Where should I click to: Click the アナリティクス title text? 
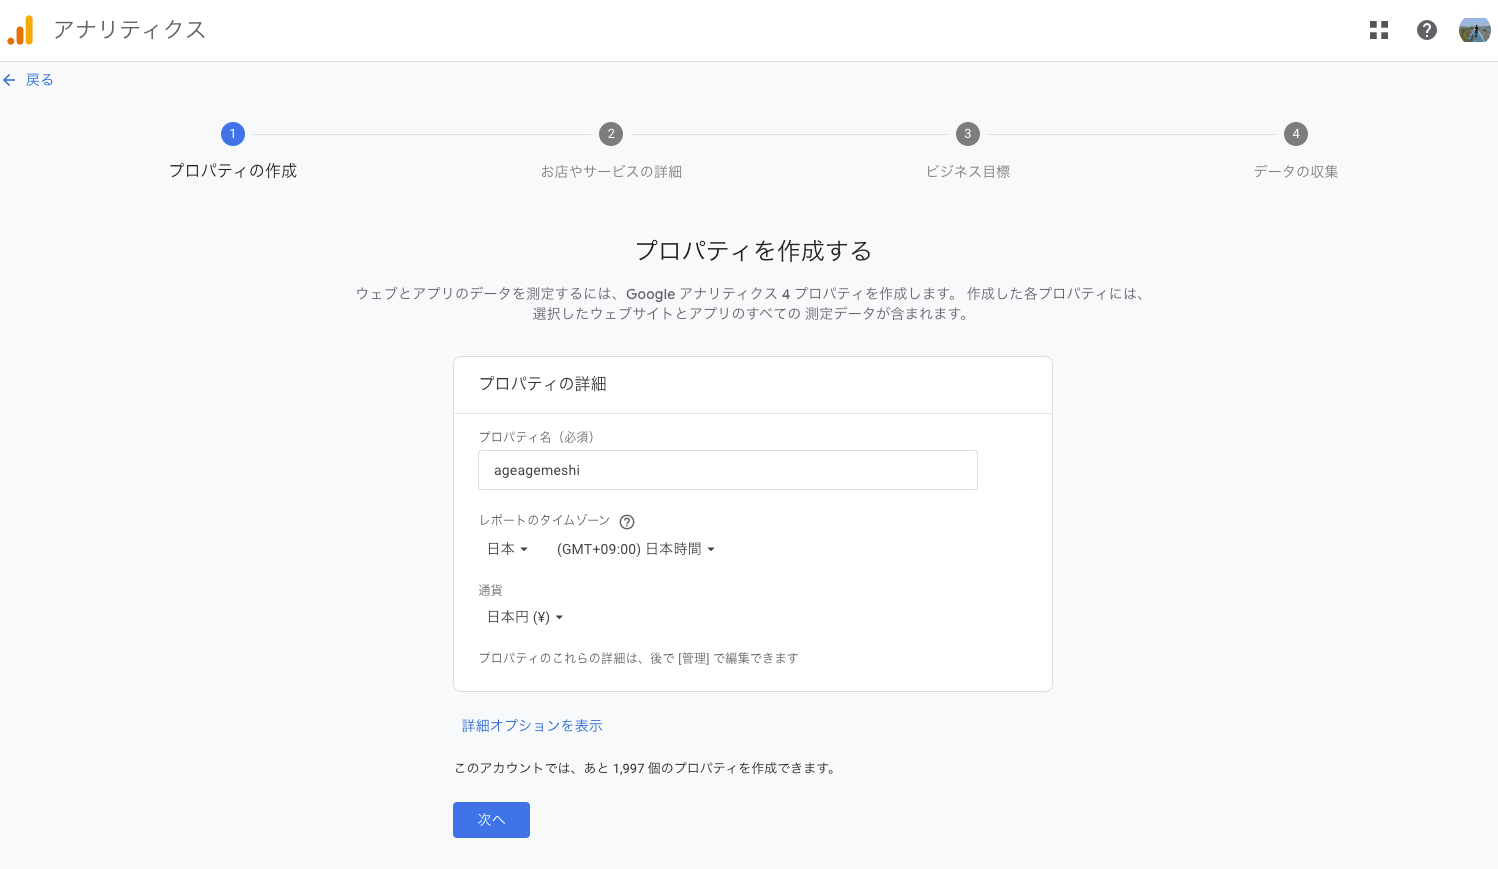[x=129, y=30]
